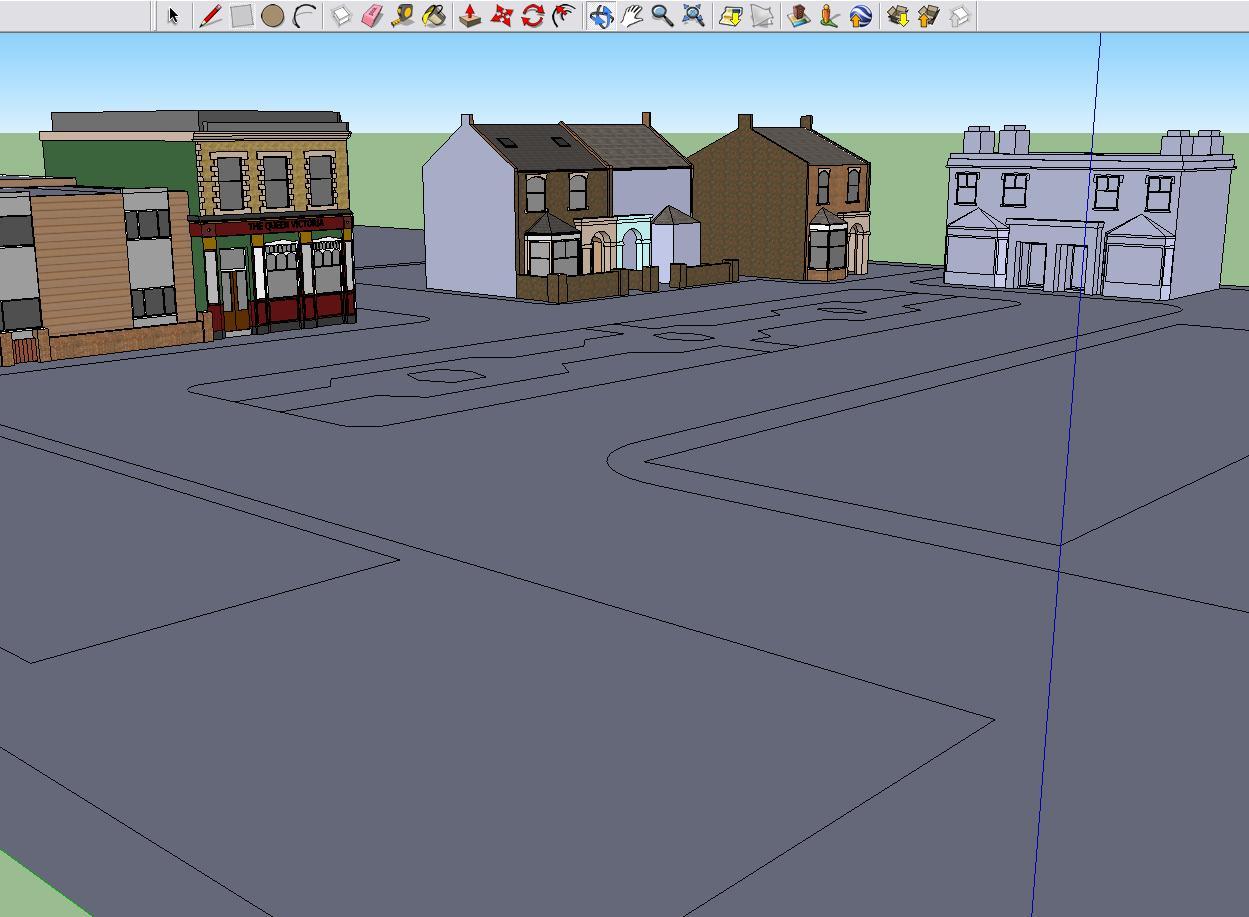Activate the Circle tool
This screenshot has height=917, width=1249.
point(272,16)
